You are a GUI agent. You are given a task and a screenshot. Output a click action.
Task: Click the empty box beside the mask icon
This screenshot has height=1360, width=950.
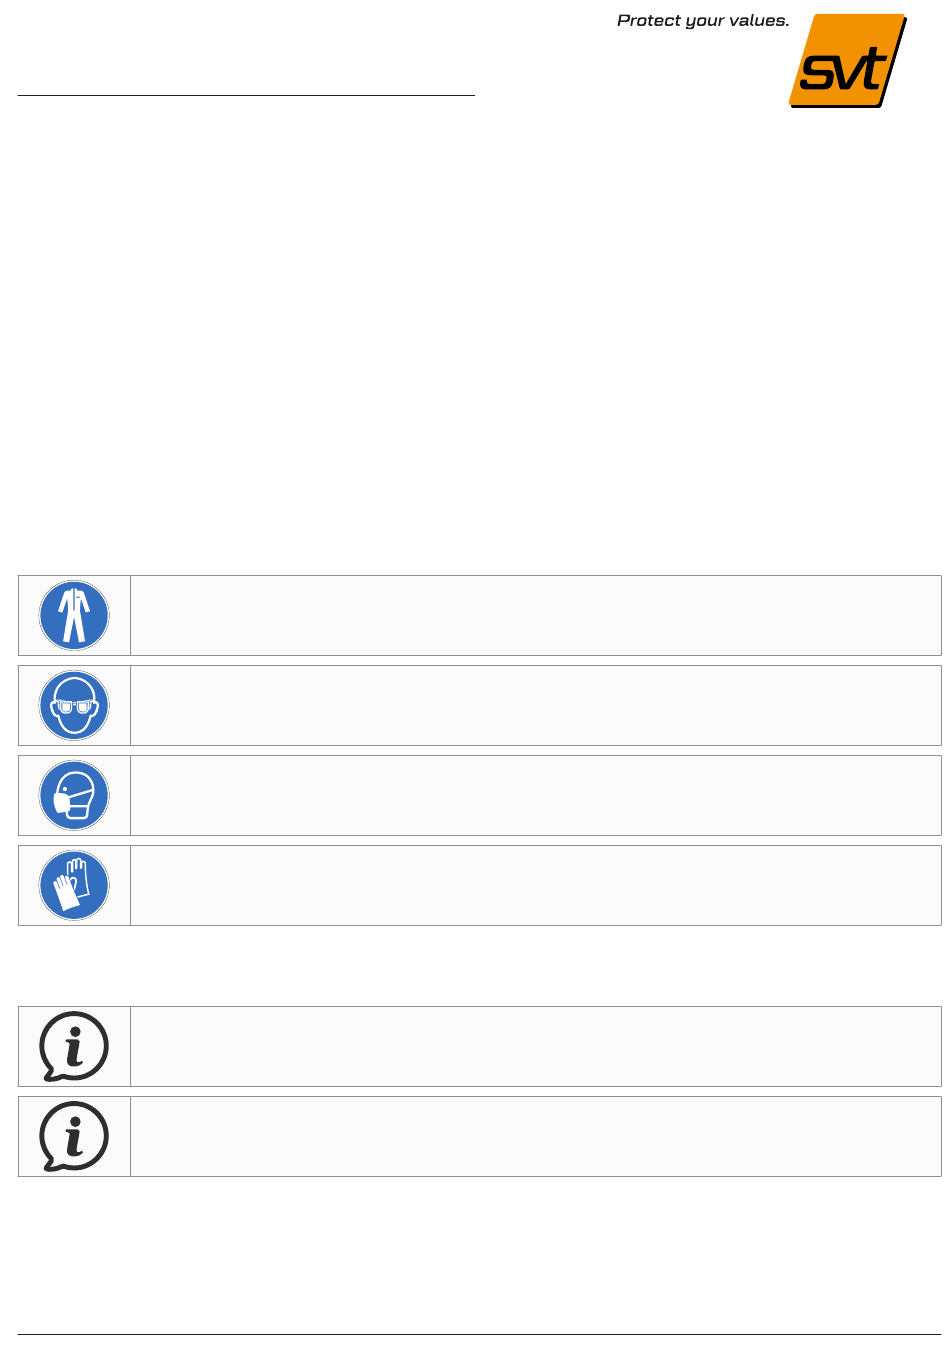(x=536, y=795)
